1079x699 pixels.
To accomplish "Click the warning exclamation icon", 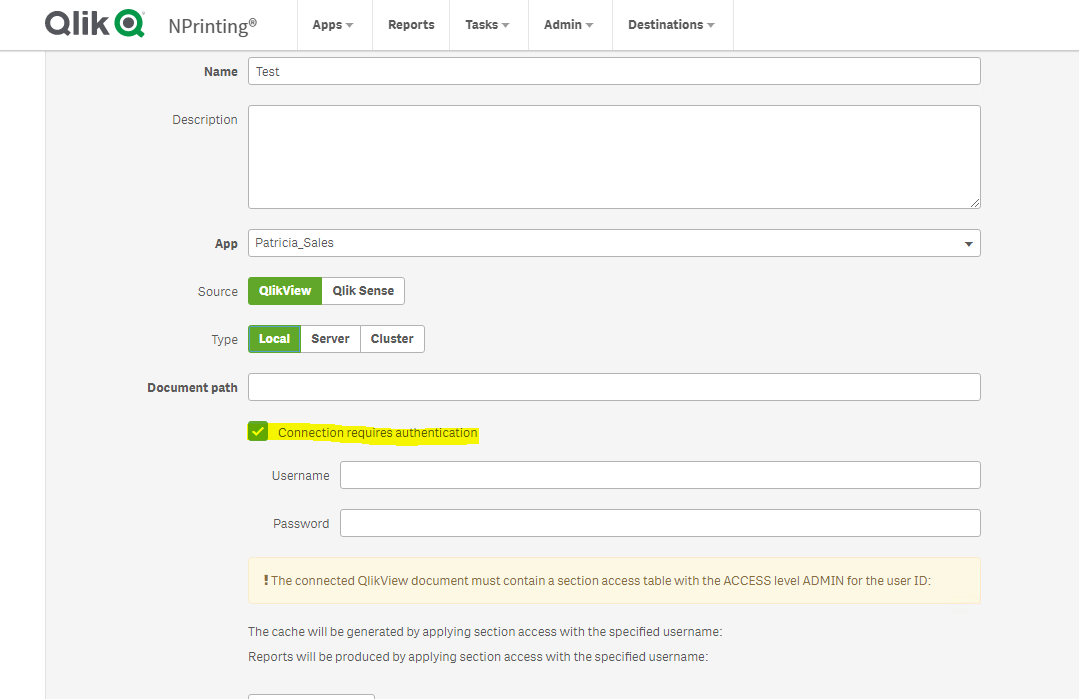I will coord(266,580).
